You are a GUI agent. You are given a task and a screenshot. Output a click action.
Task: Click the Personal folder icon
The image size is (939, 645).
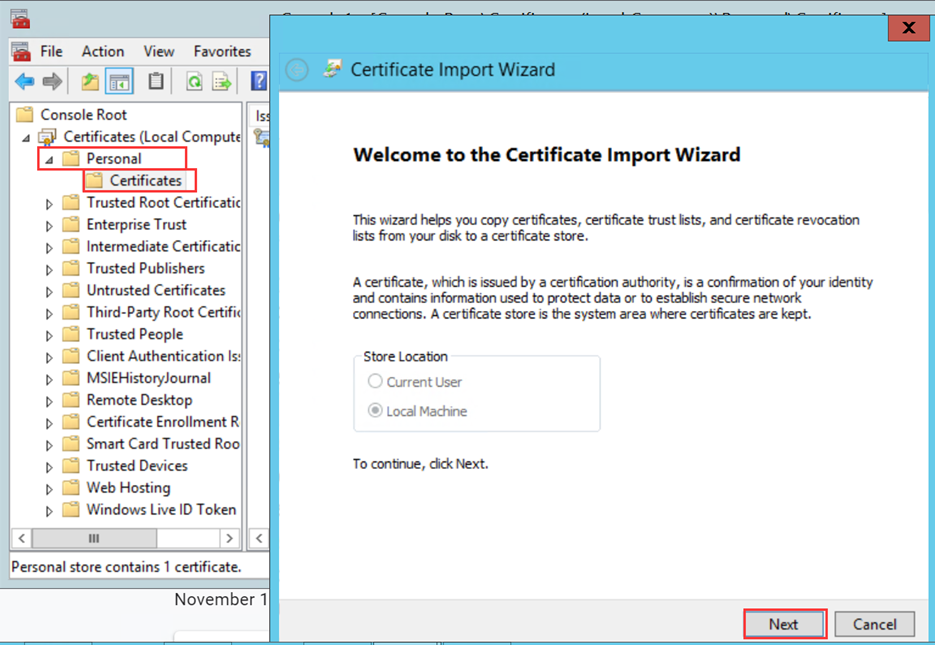pyautogui.click(x=71, y=159)
